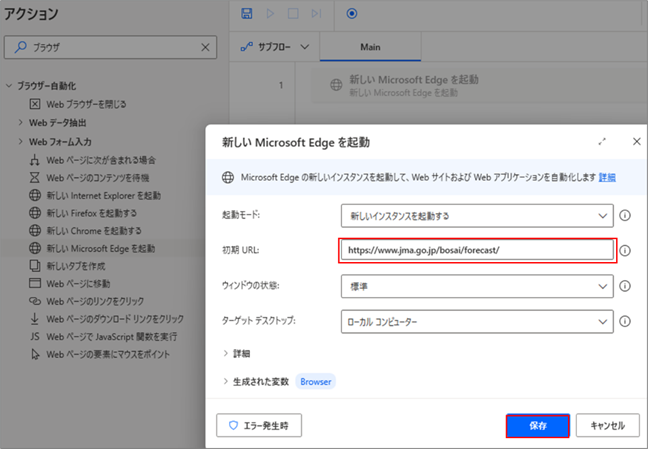Click info icon beside ターゲット デスクトップ
The image size is (648, 449).
coord(625,321)
